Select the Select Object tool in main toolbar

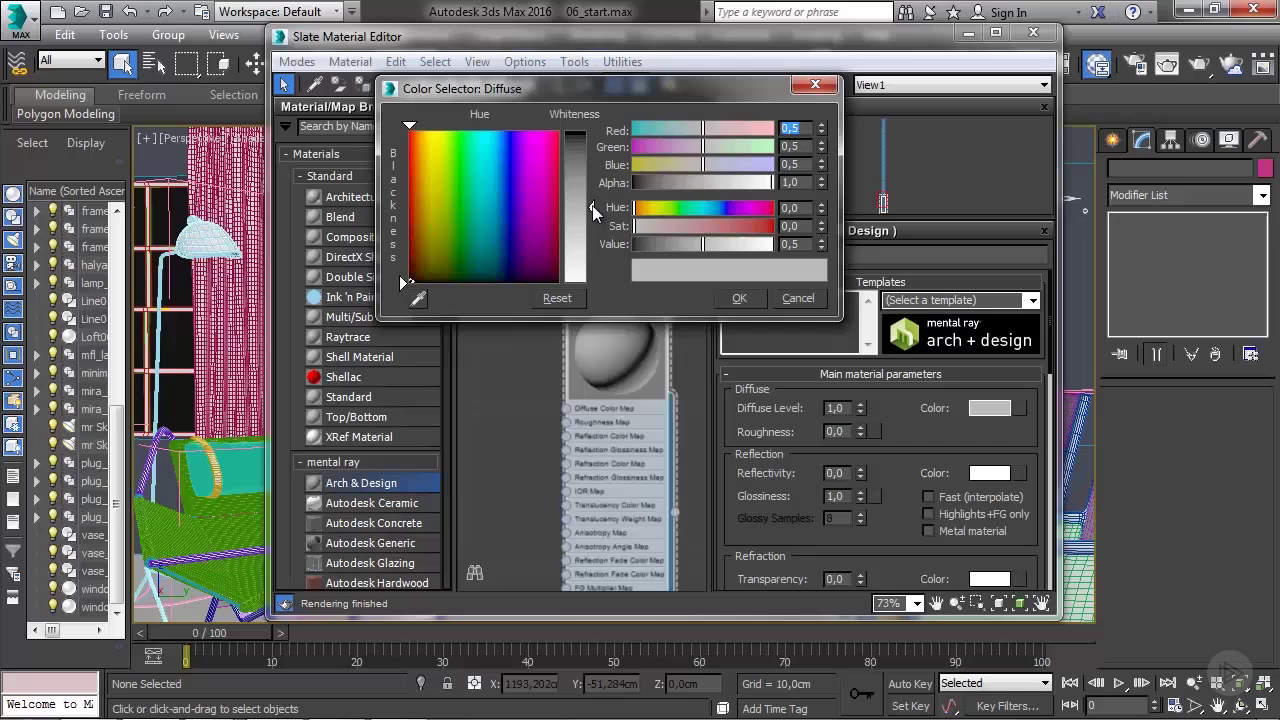point(122,64)
